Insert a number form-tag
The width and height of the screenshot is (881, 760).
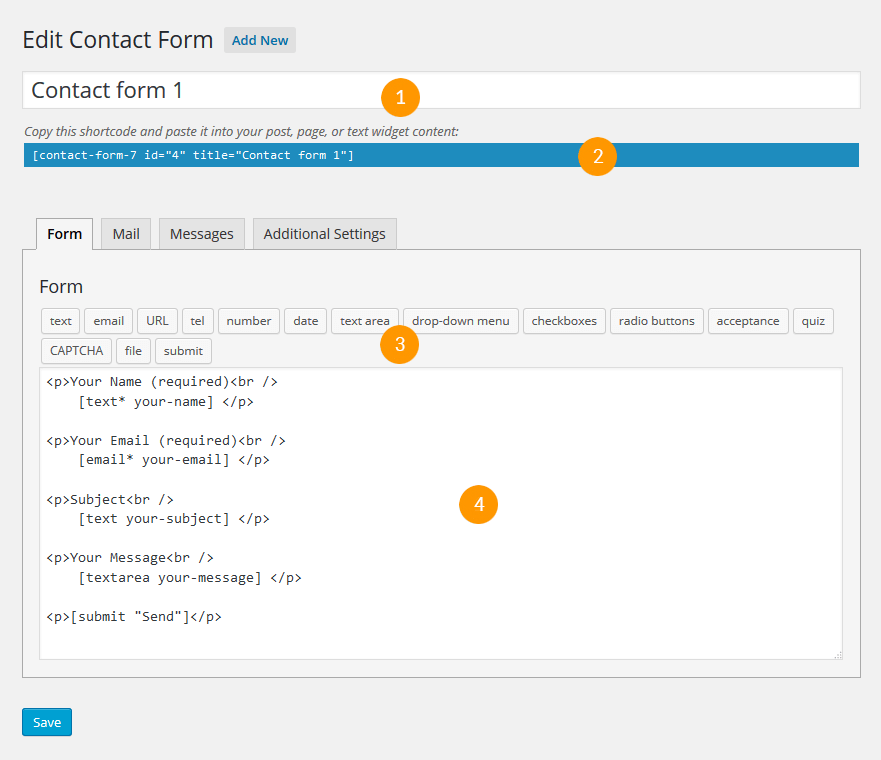pyautogui.click(x=248, y=321)
